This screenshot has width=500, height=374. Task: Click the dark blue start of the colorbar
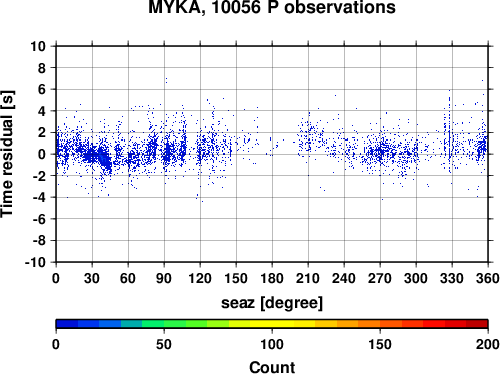(x=67, y=324)
